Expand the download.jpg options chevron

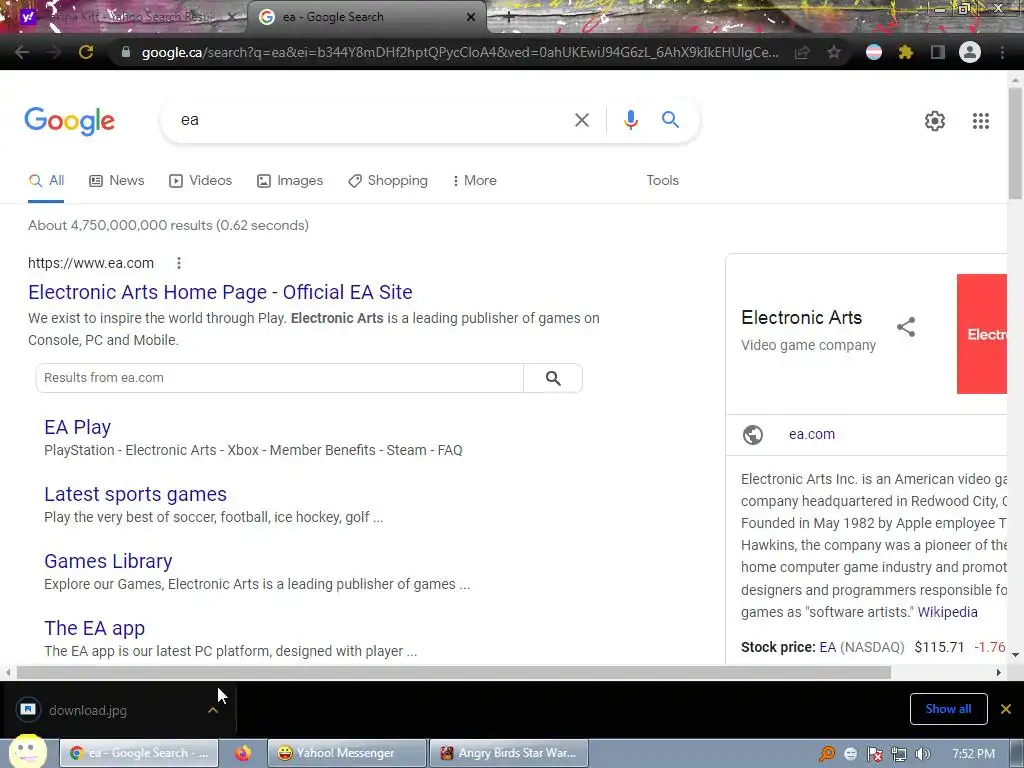point(213,710)
